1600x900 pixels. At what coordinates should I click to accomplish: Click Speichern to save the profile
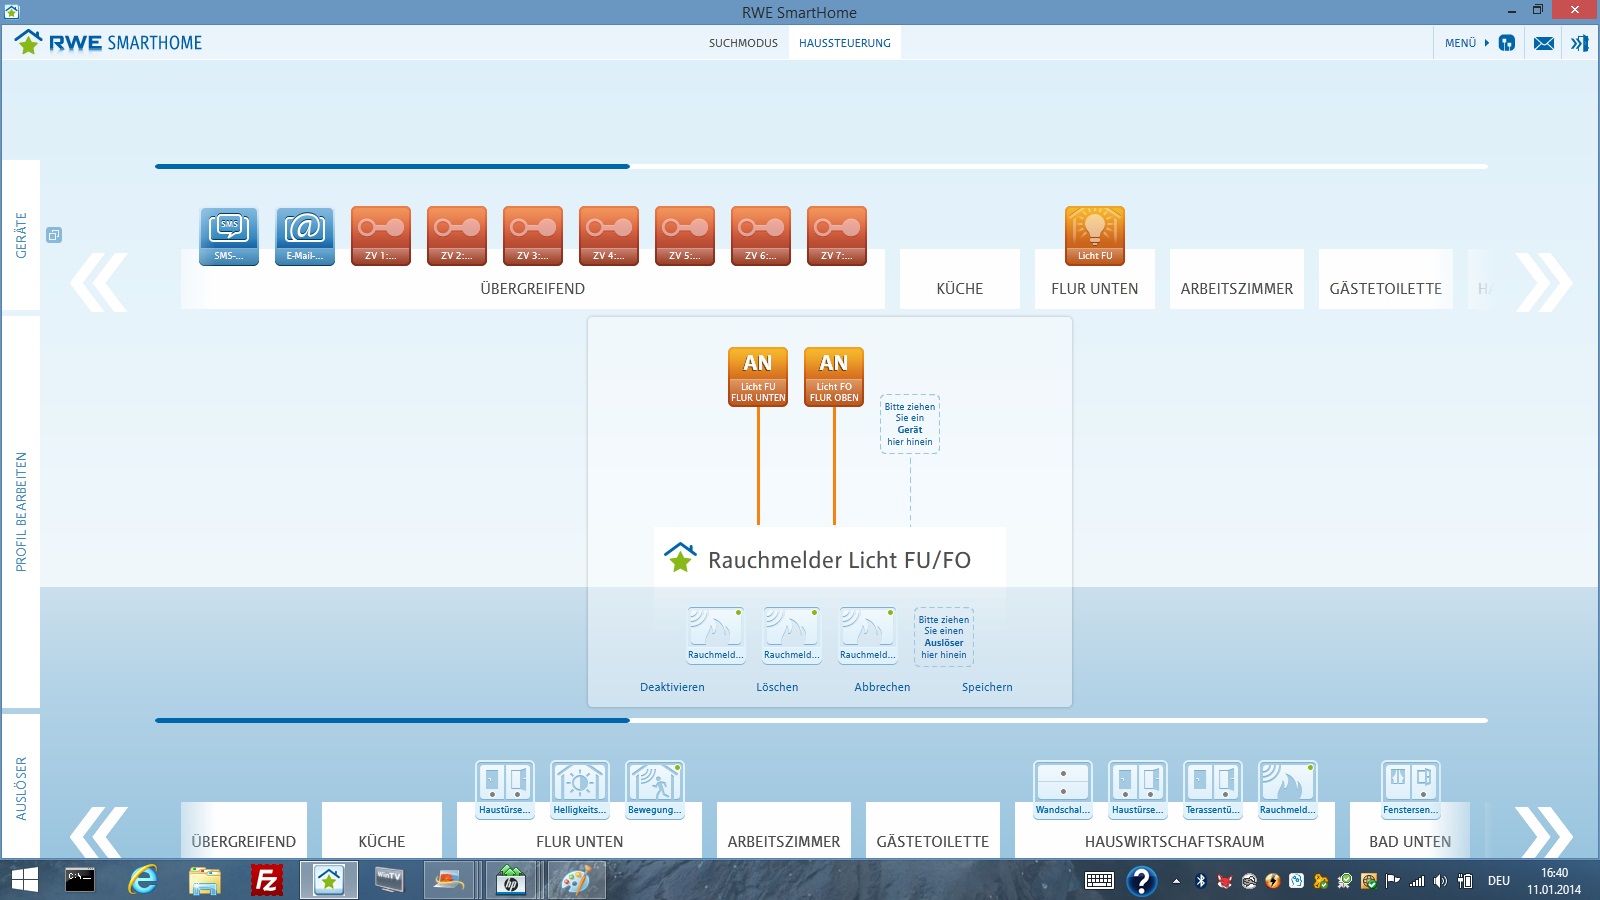click(987, 687)
